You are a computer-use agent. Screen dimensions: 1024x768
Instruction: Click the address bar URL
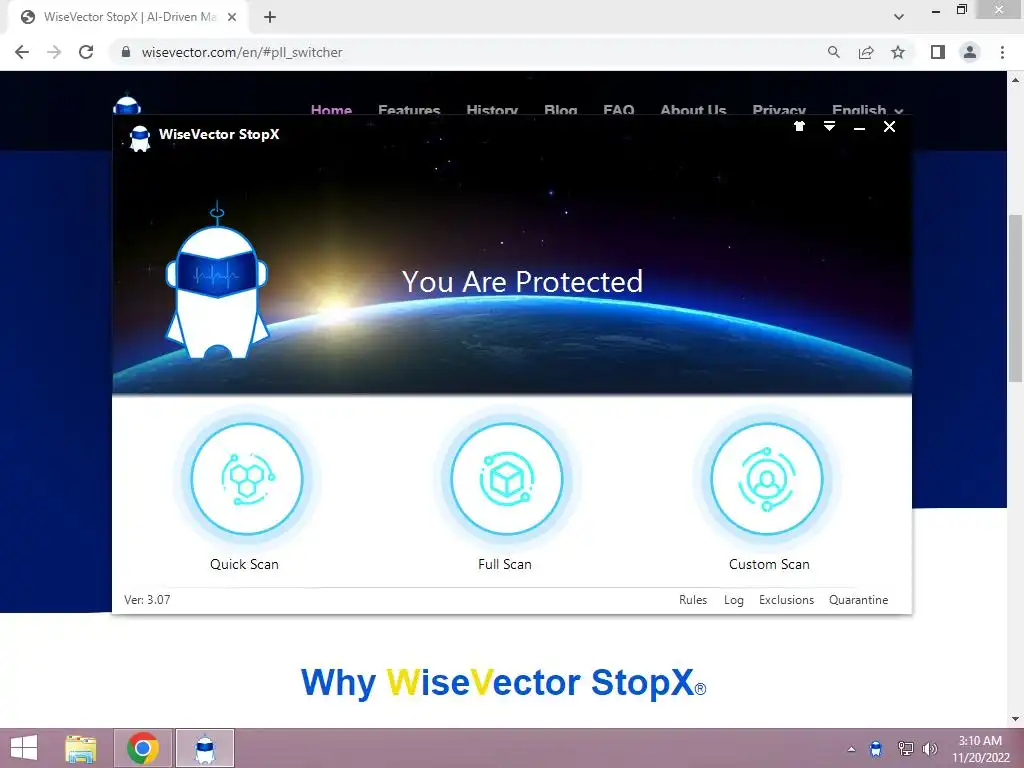point(242,52)
